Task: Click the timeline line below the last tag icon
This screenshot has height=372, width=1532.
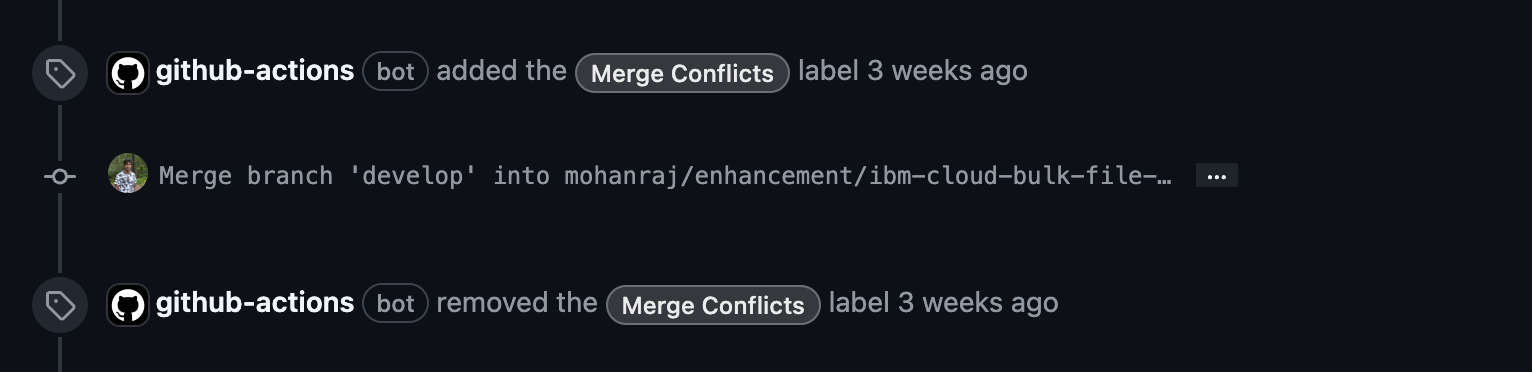Action: [x=60, y=354]
